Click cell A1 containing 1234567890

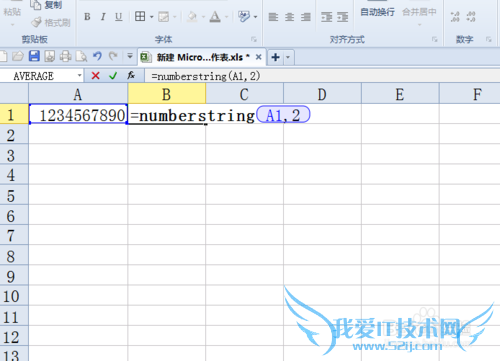point(78,115)
